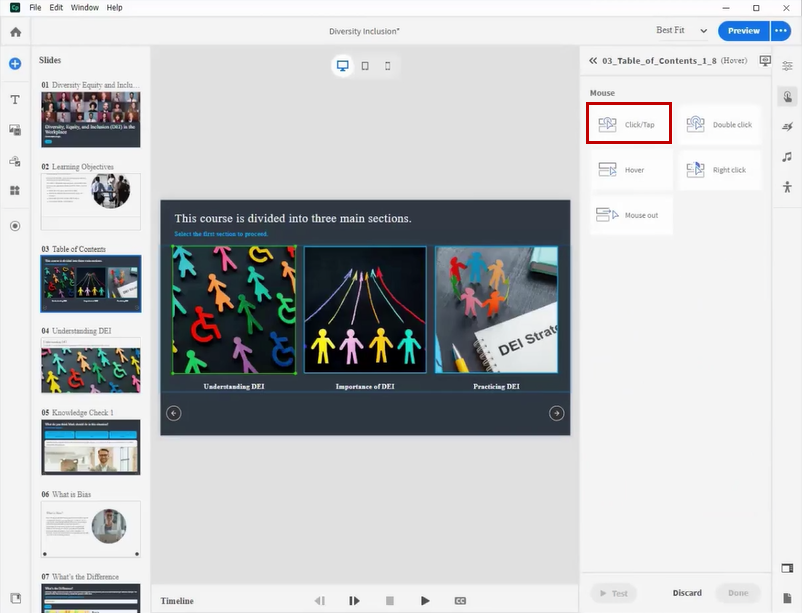Open the Interactive components icon
Viewport: 802px width, 613px height.
15,161
